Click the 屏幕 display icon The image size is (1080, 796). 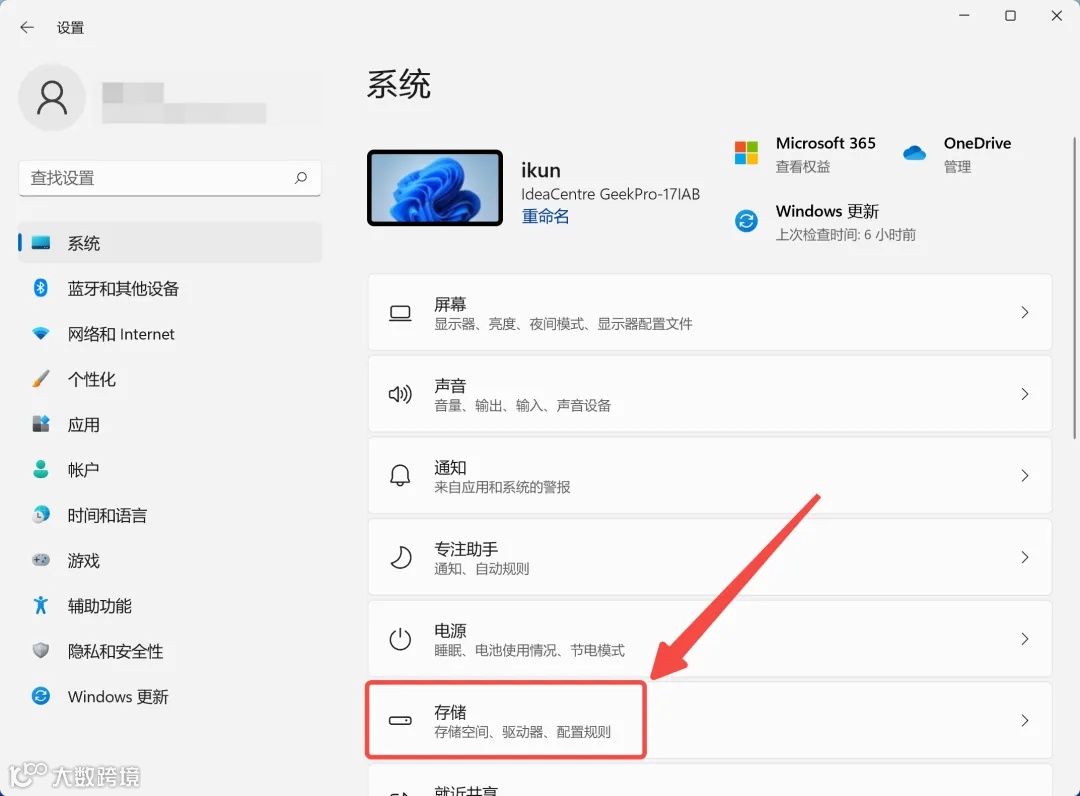click(400, 313)
